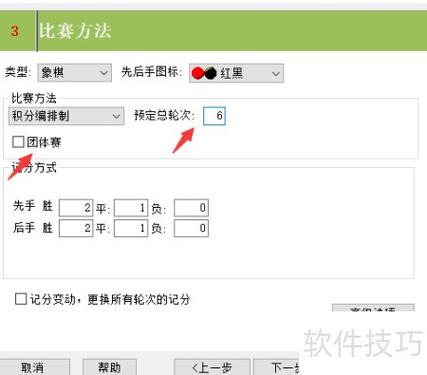427x375 pixels.
Task: Click the red-black piece icon
Action: (x=204, y=73)
